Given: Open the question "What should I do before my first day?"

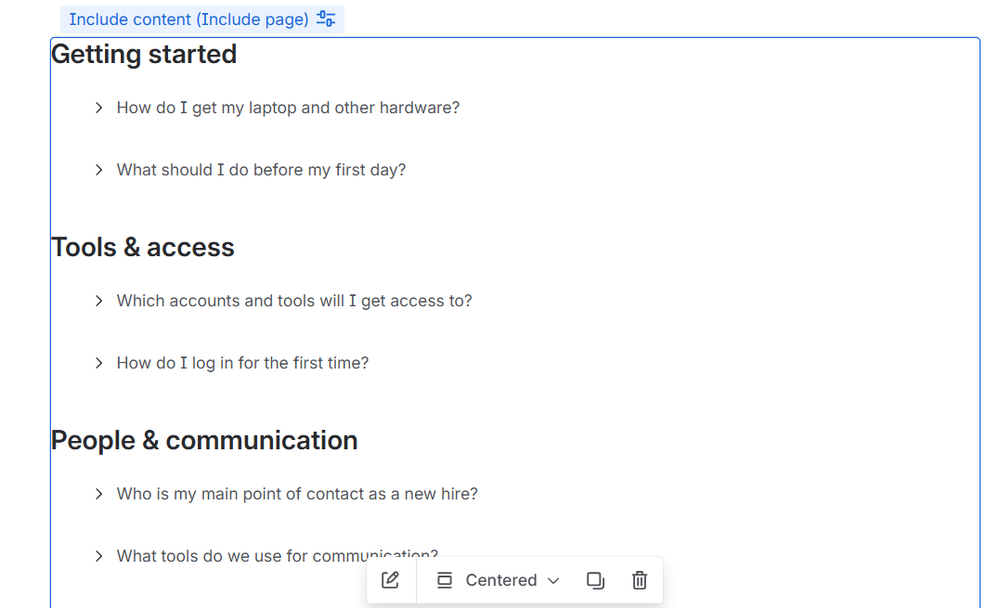Looking at the screenshot, I should coord(261,169).
